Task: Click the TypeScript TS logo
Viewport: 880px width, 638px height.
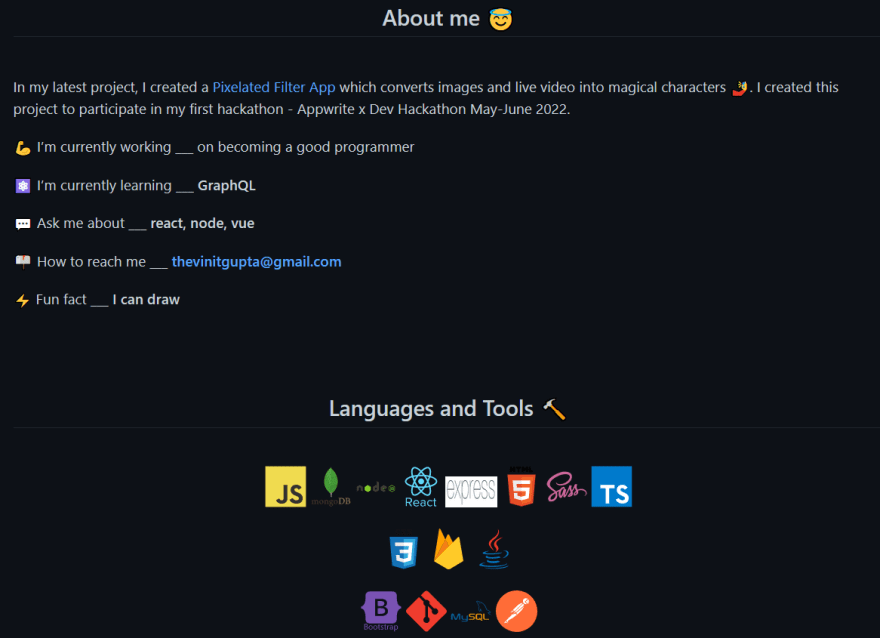Action: pos(612,486)
